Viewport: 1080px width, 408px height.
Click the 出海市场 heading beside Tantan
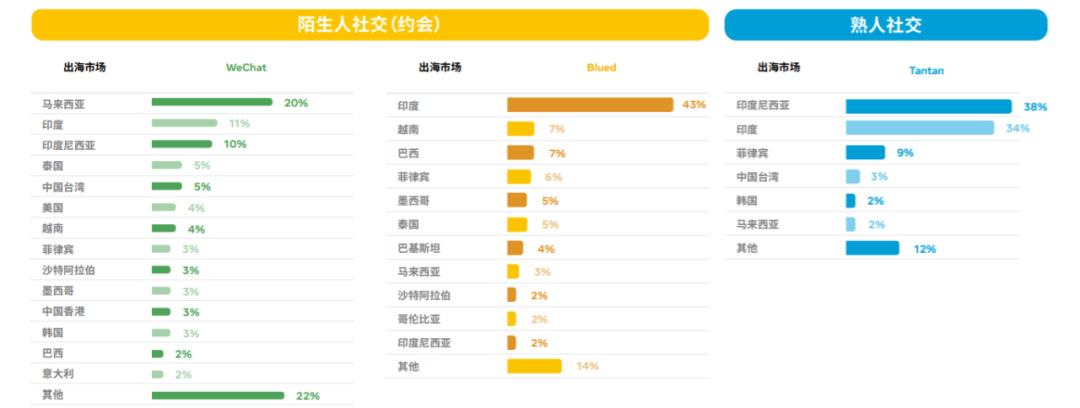779,68
